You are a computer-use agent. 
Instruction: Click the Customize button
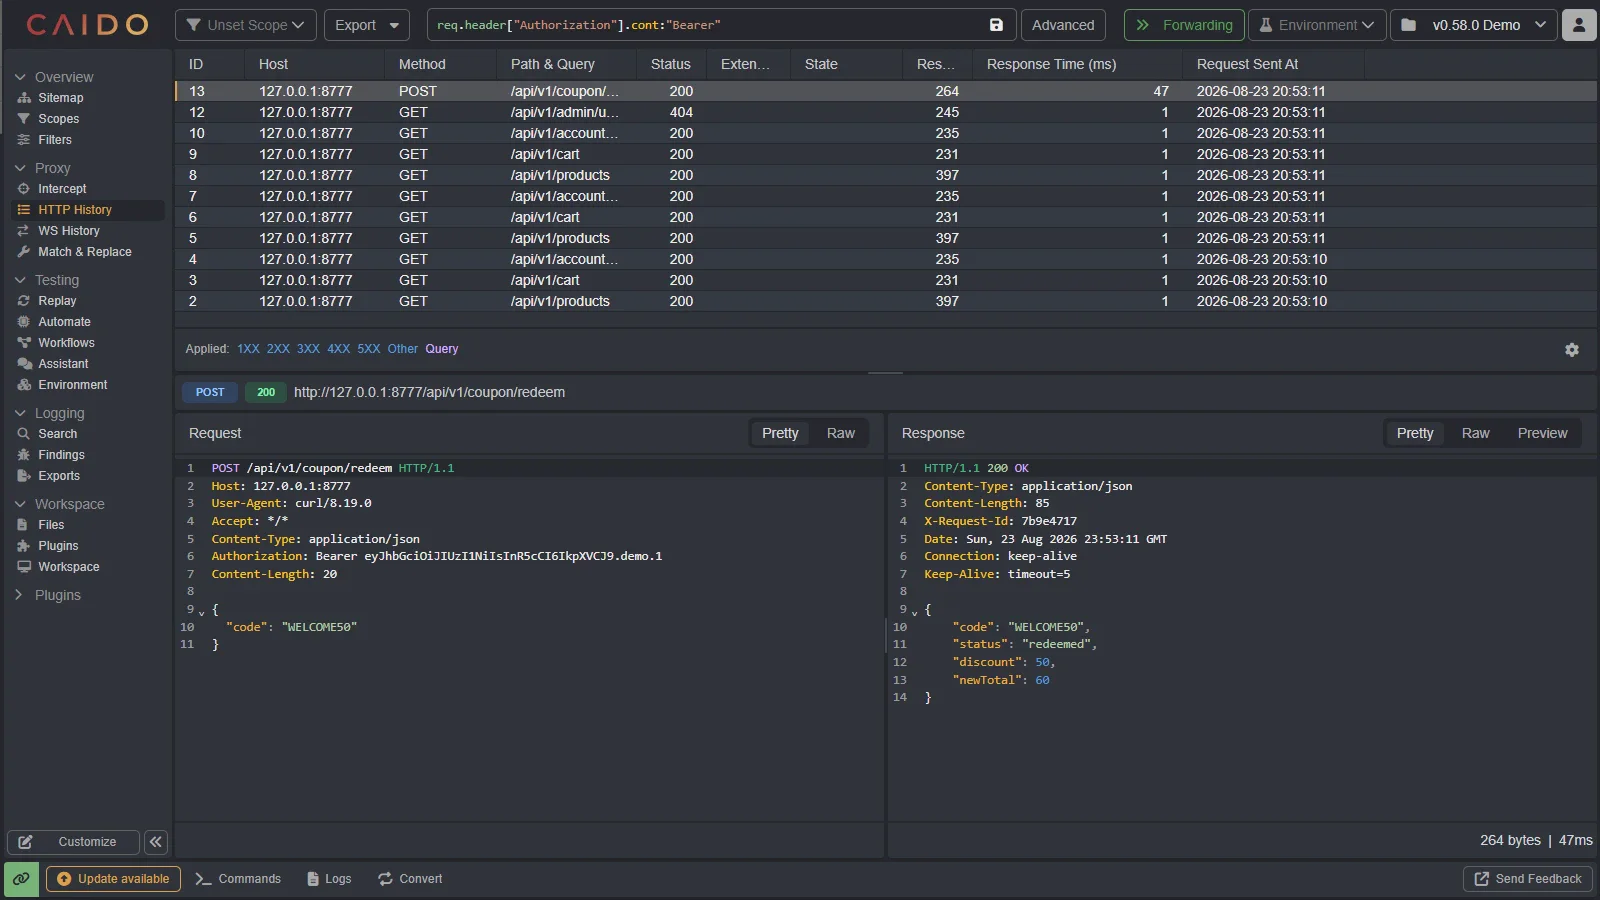[74, 842]
